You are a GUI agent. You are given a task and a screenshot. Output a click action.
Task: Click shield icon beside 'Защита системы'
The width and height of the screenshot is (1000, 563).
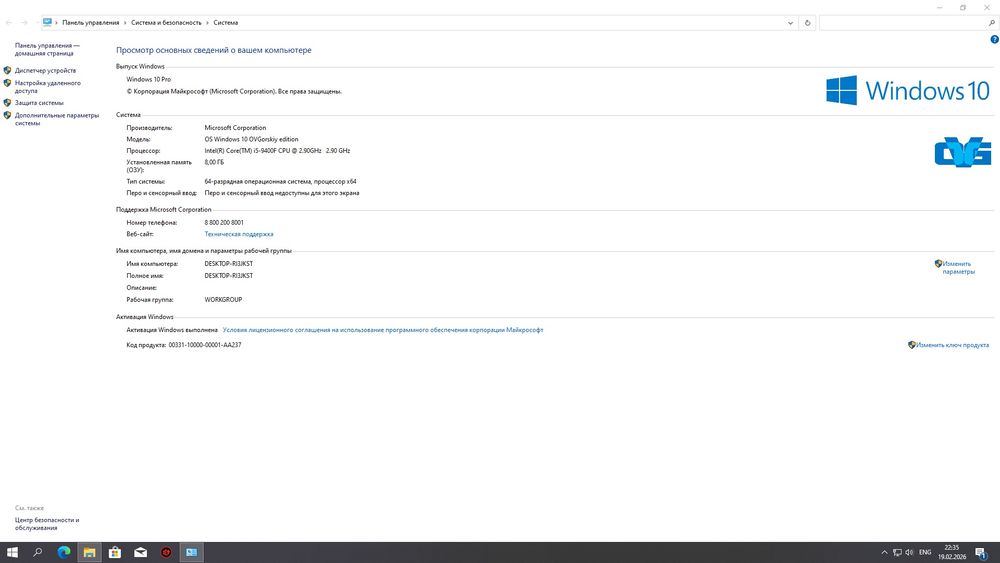pyautogui.click(x=8, y=102)
